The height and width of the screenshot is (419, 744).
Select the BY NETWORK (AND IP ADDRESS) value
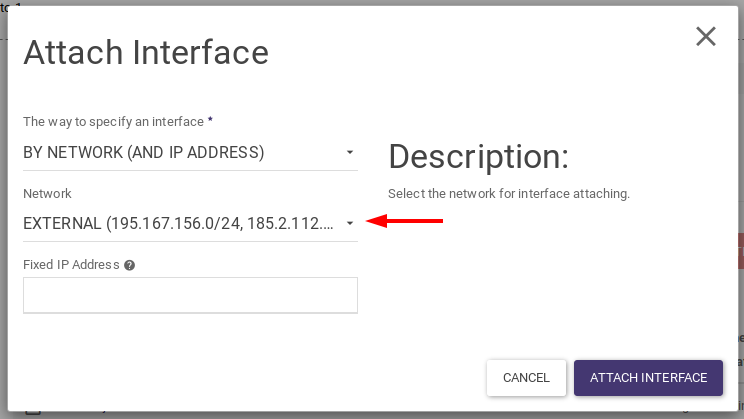point(143,153)
